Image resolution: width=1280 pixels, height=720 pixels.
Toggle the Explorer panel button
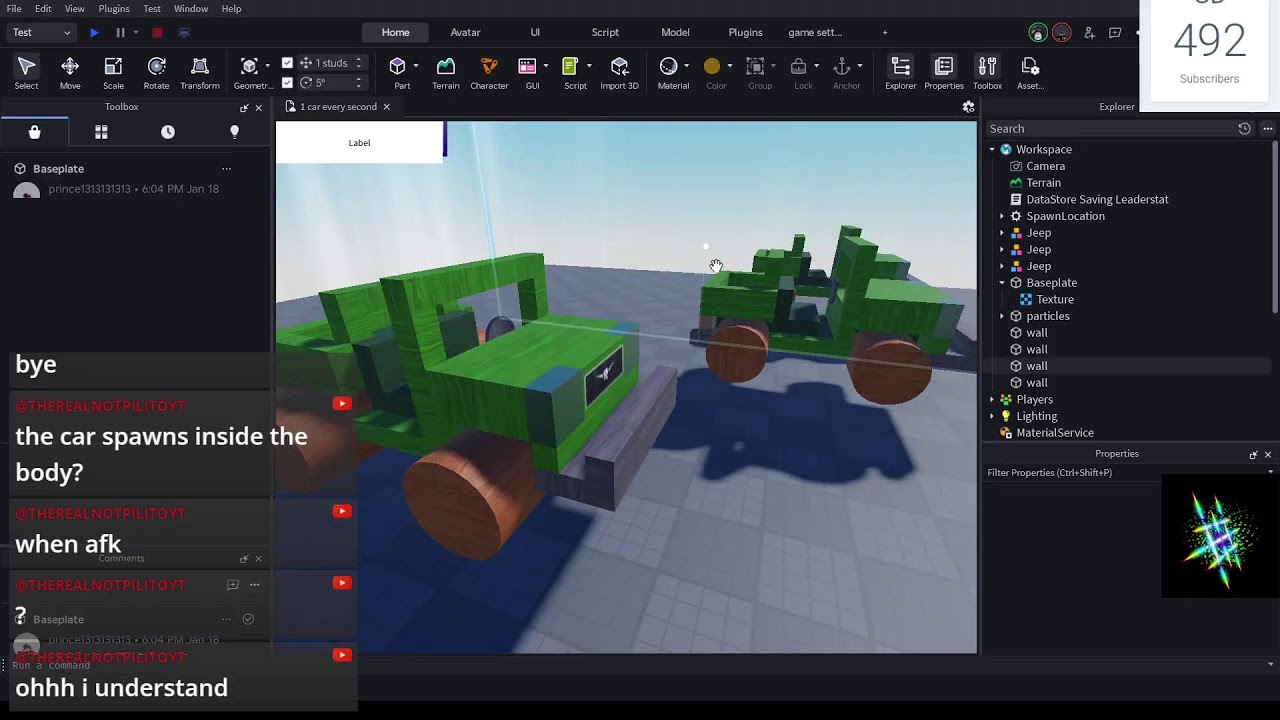click(900, 73)
